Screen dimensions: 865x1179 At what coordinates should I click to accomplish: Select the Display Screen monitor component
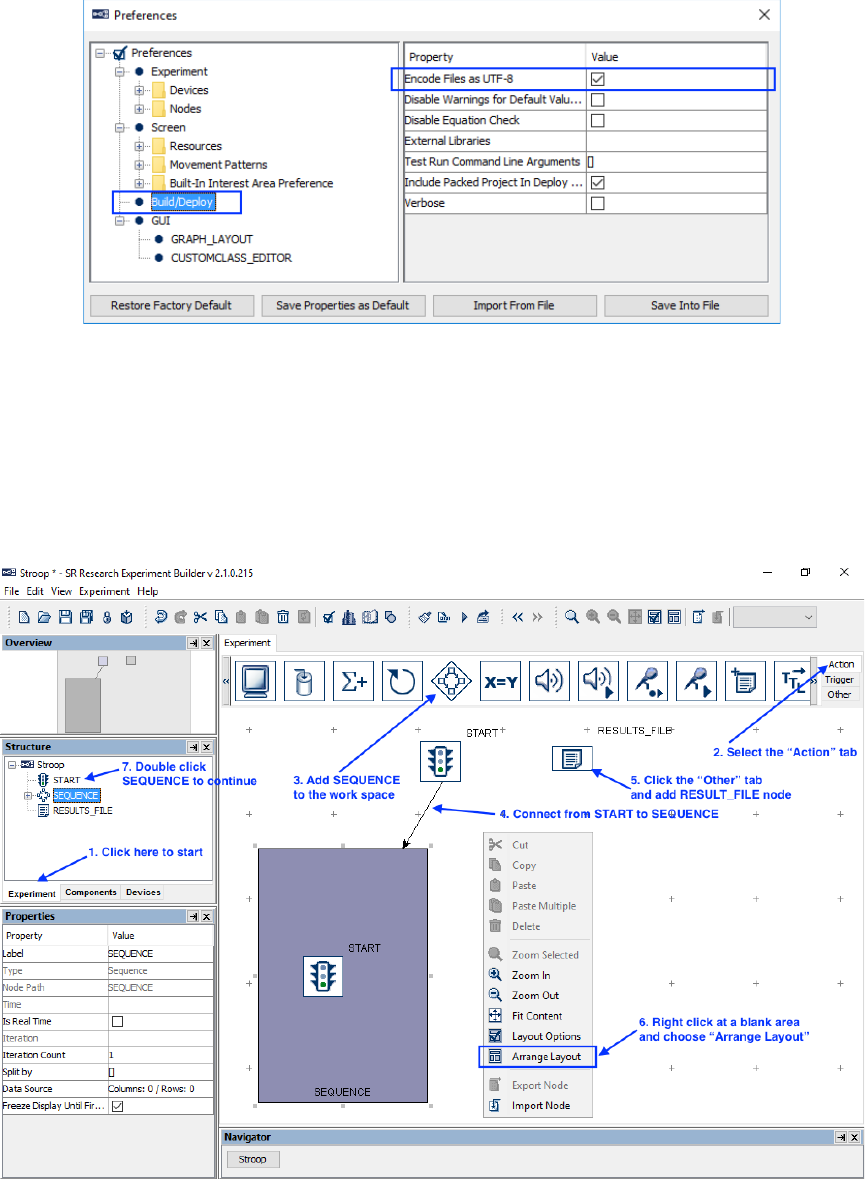click(255, 681)
